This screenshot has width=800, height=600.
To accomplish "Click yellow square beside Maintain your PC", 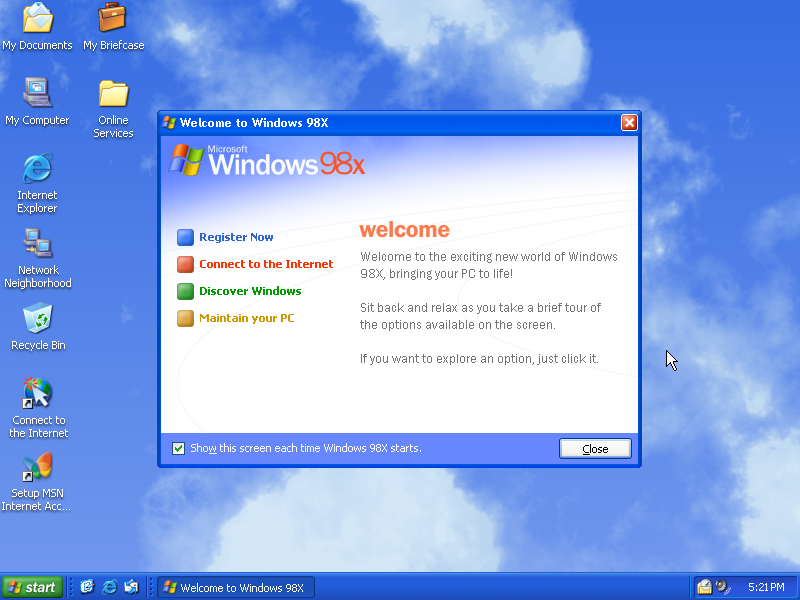I will click(185, 318).
